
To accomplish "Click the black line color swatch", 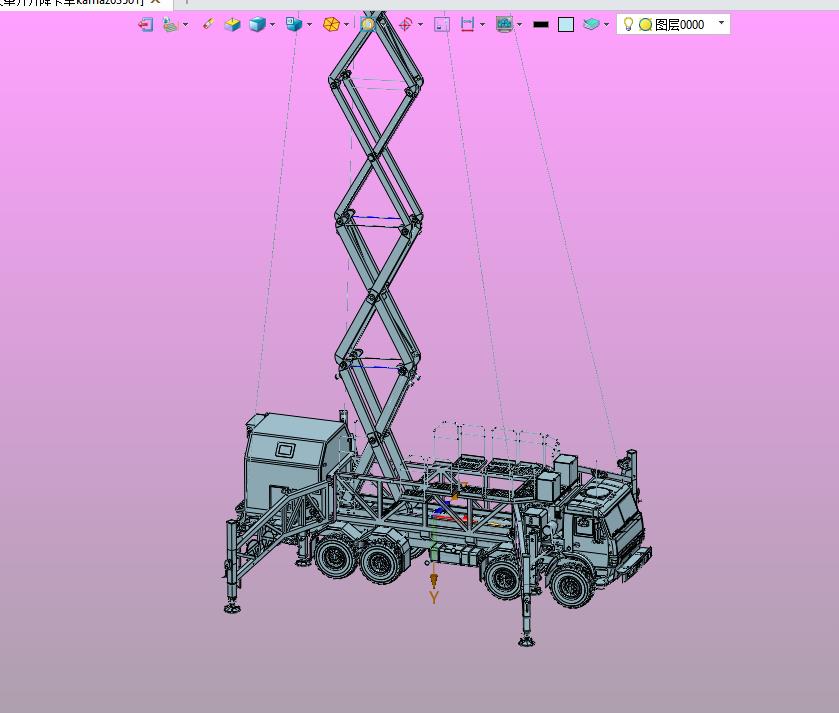I will [x=541, y=25].
